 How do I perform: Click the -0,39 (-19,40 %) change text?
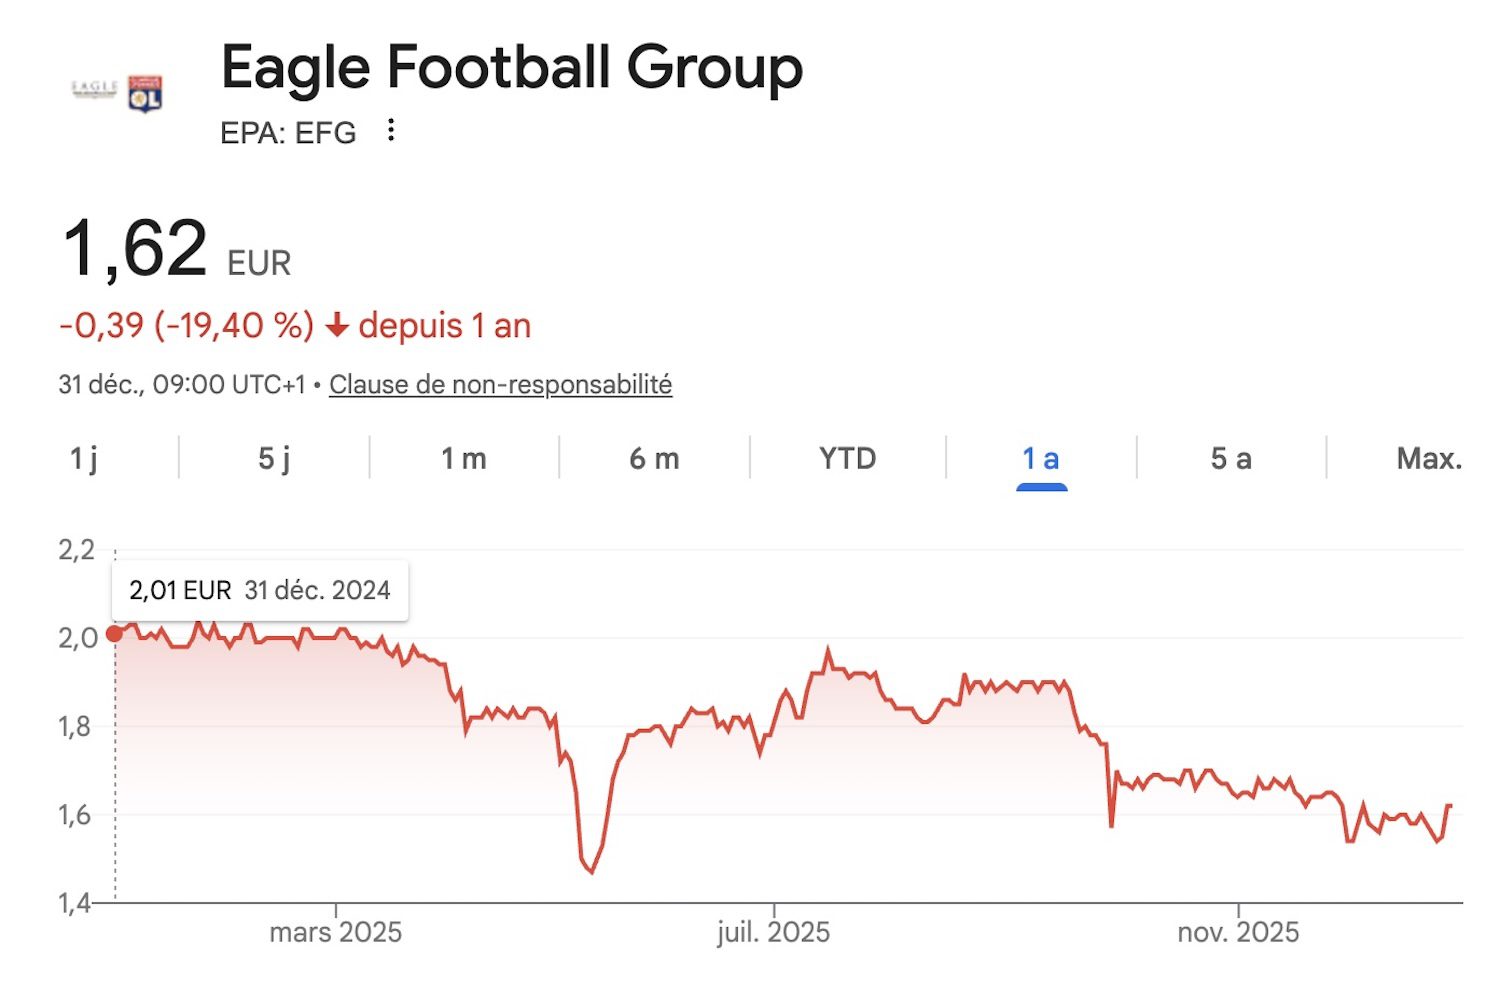tap(187, 326)
